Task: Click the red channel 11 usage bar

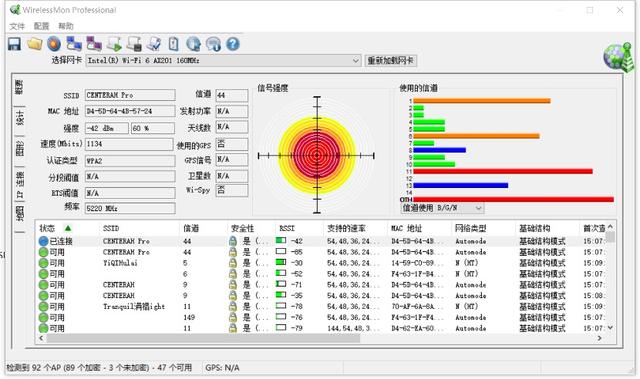Action: [x=503, y=171]
